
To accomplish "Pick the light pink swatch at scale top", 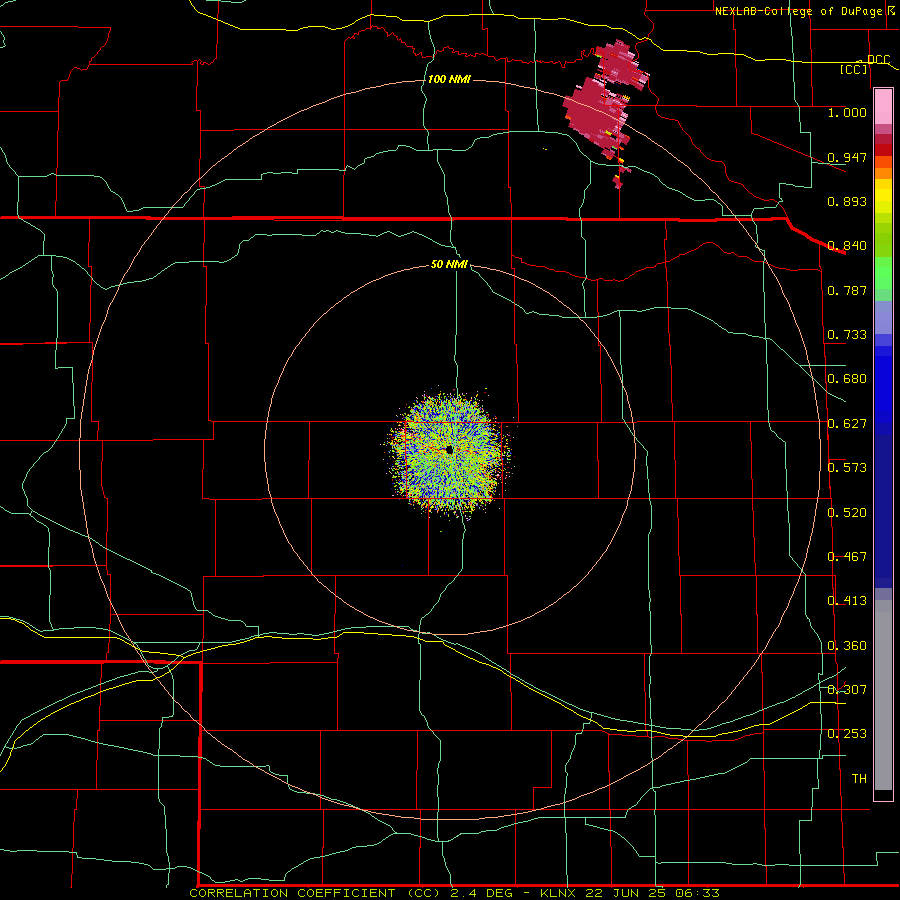I will click(x=883, y=107).
